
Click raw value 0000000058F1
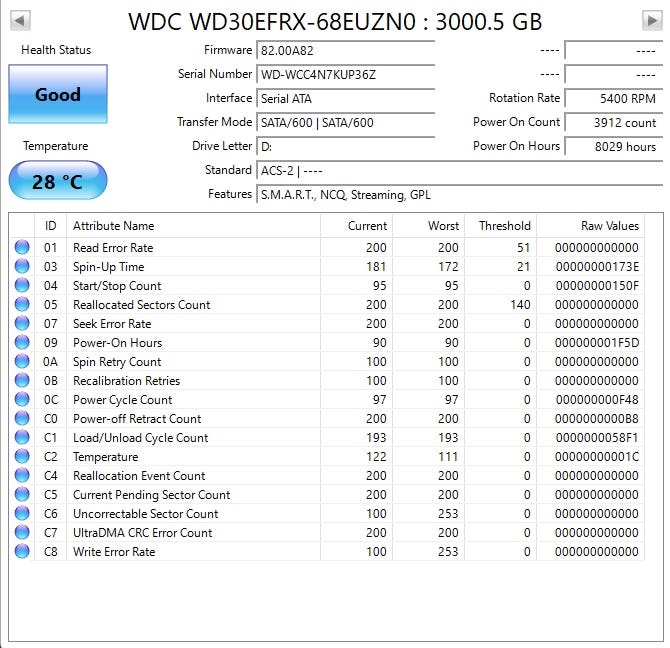[597, 438]
